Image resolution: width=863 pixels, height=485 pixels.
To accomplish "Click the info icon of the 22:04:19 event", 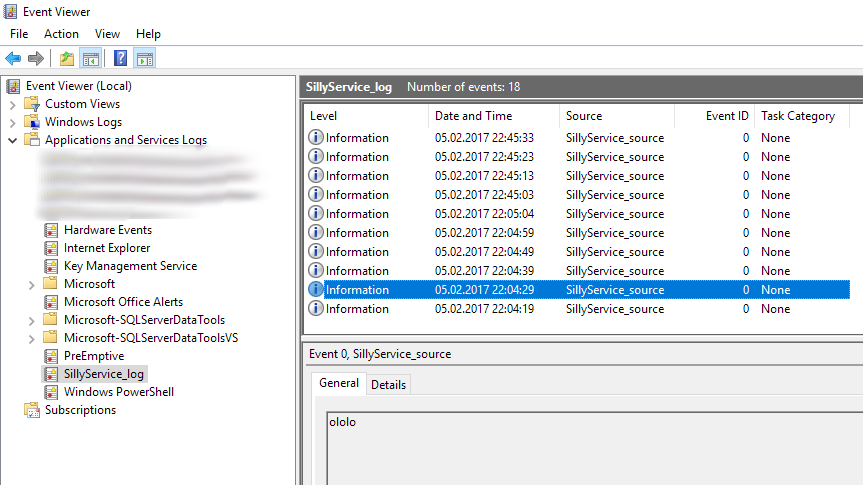I will click(315, 308).
